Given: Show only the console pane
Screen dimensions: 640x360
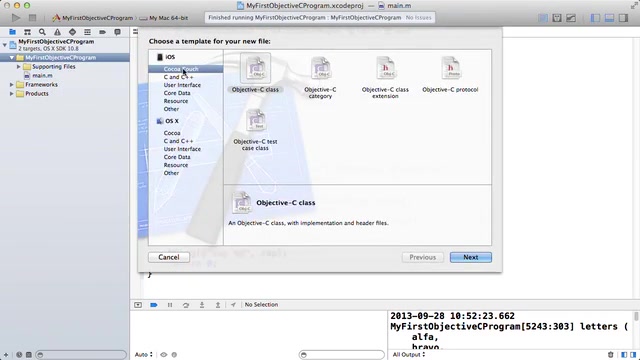Looking at the screenshot, I should tap(633, 355).
